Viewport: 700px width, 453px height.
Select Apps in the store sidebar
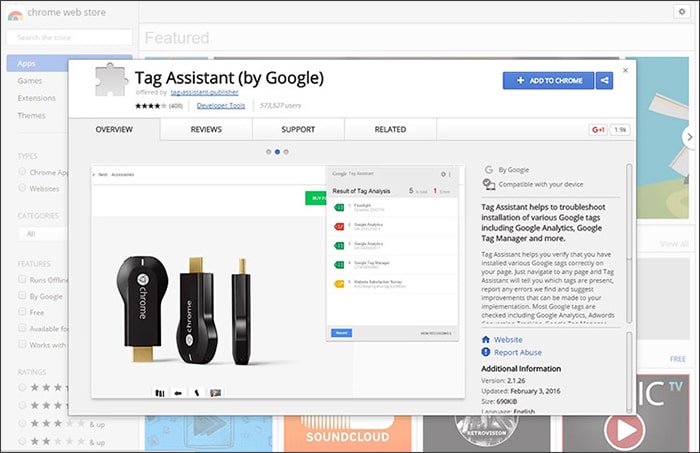coord(38,63)
